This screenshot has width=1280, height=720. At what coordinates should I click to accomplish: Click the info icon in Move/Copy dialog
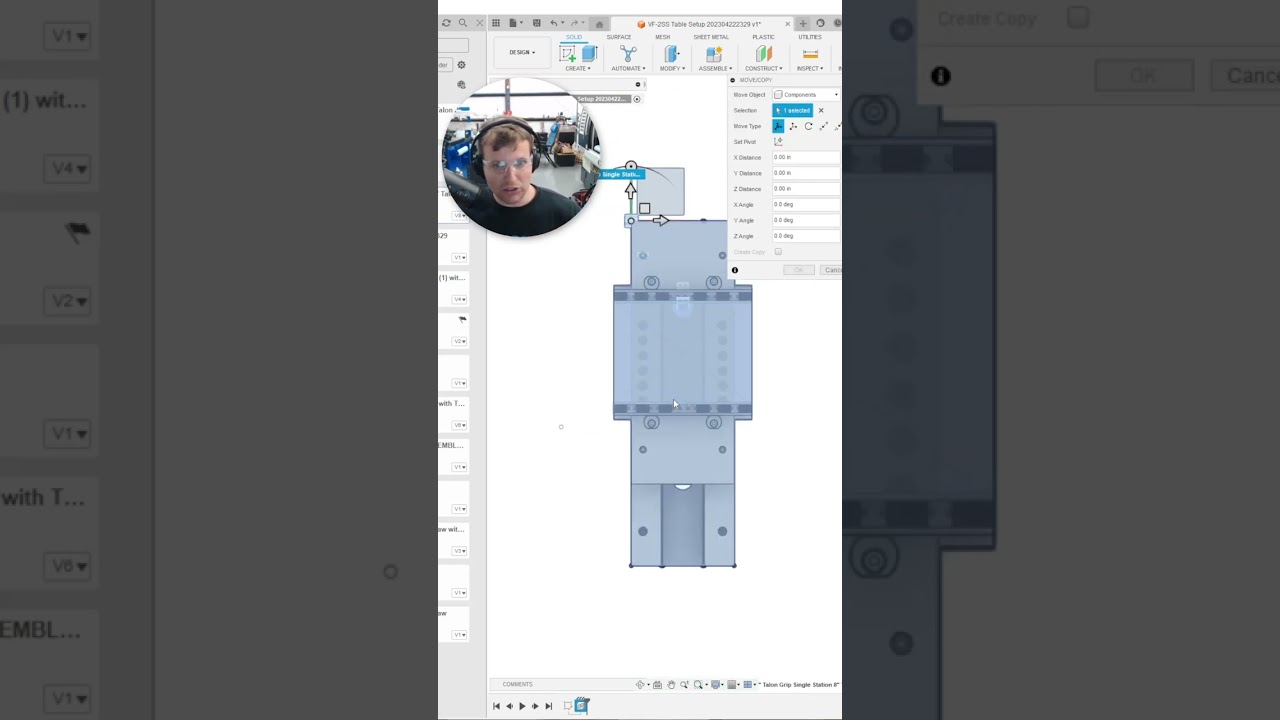[x=735, y=270]
